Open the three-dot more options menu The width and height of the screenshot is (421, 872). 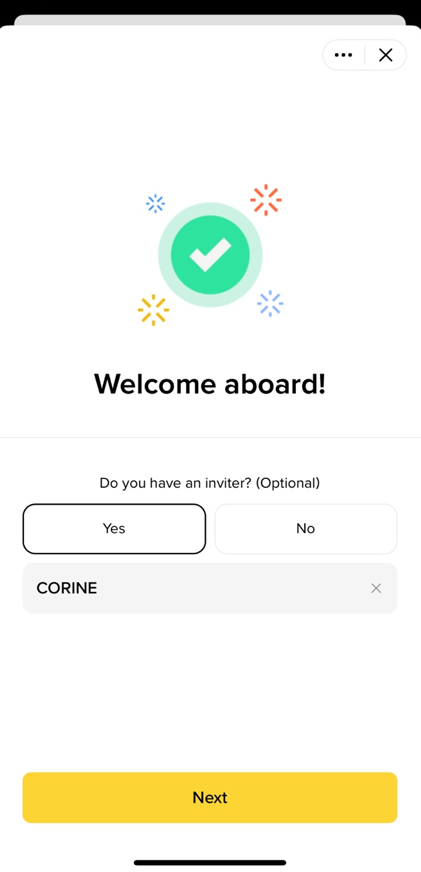click(x=343, y=54)
